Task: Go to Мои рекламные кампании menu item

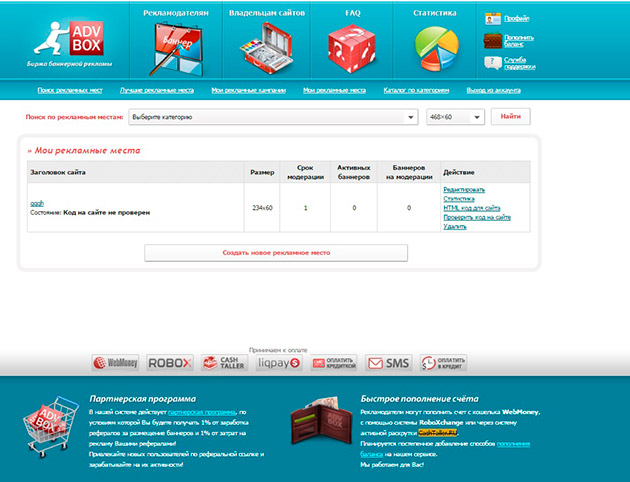Action: pyautogui.click(x=248, y=90)
